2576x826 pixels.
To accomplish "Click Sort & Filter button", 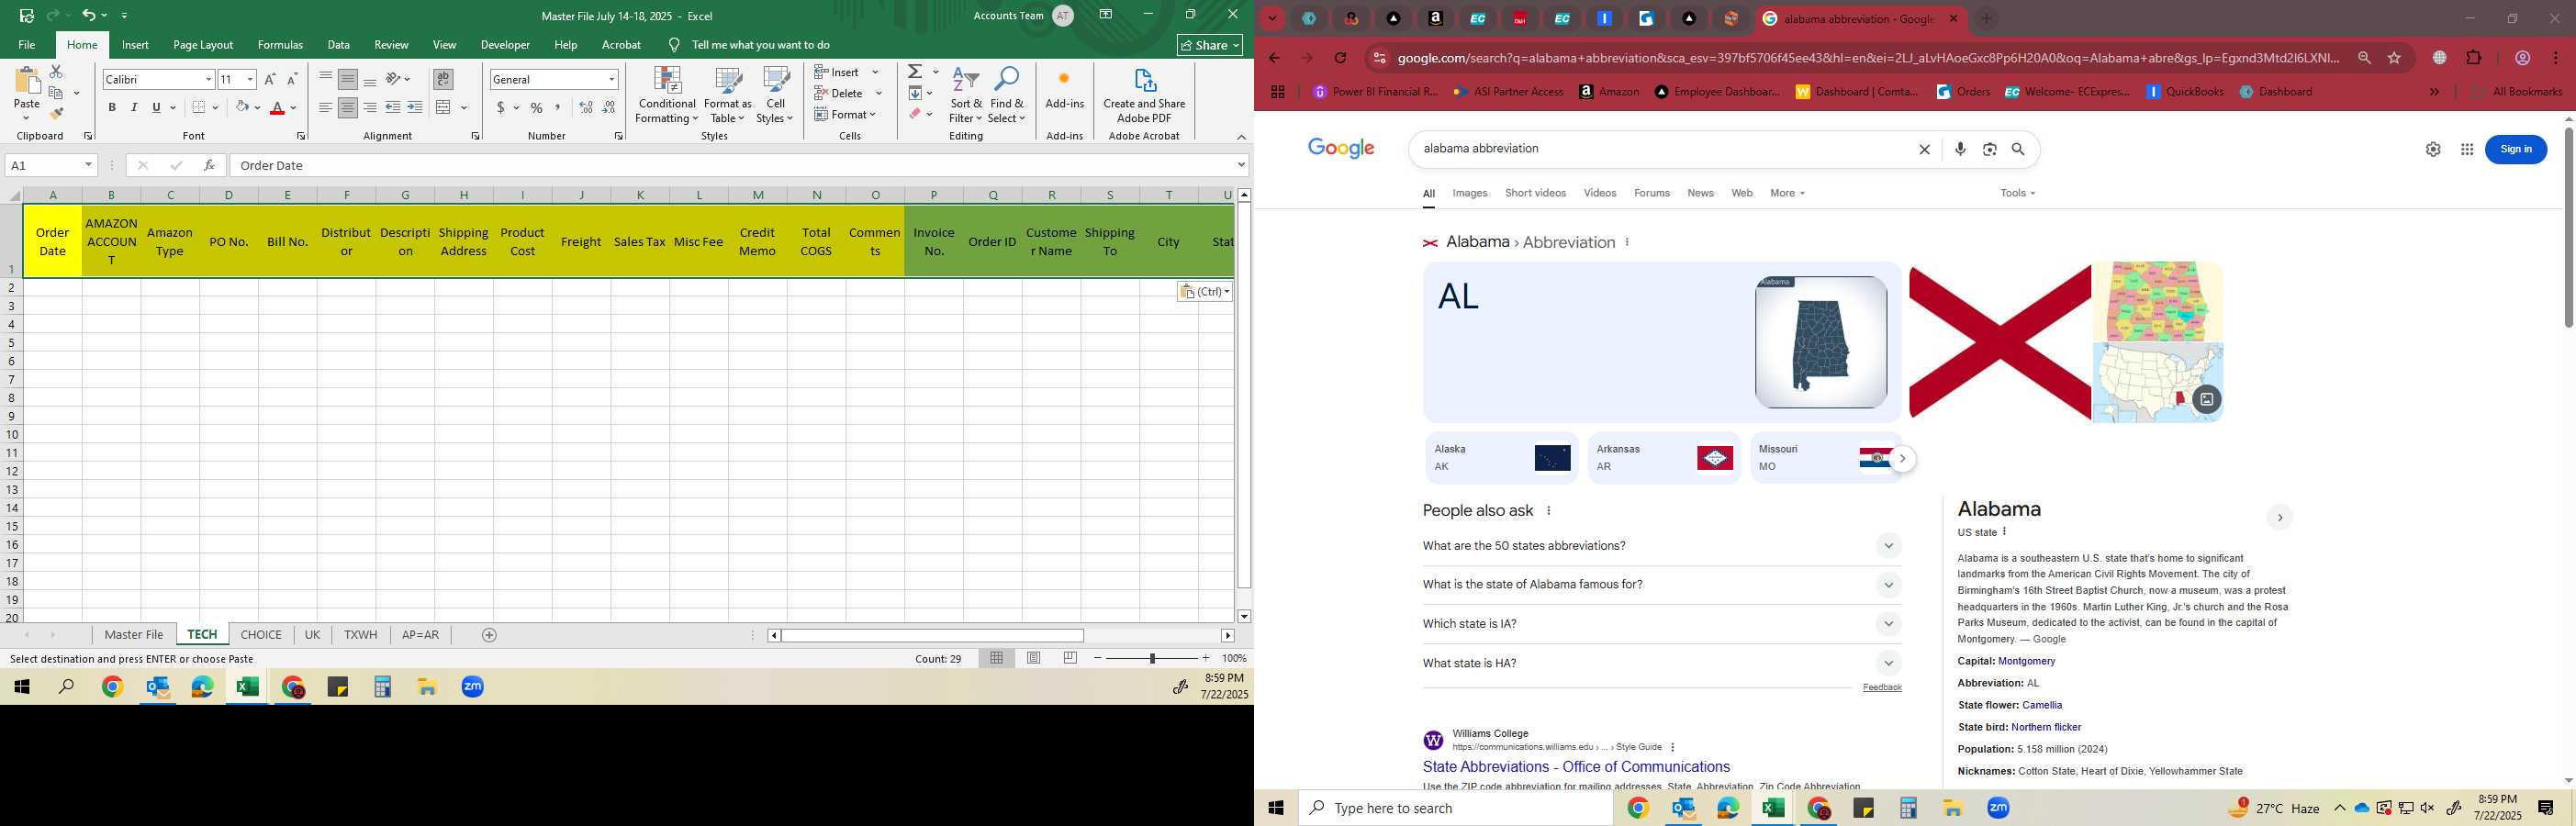I will point(966,95).
